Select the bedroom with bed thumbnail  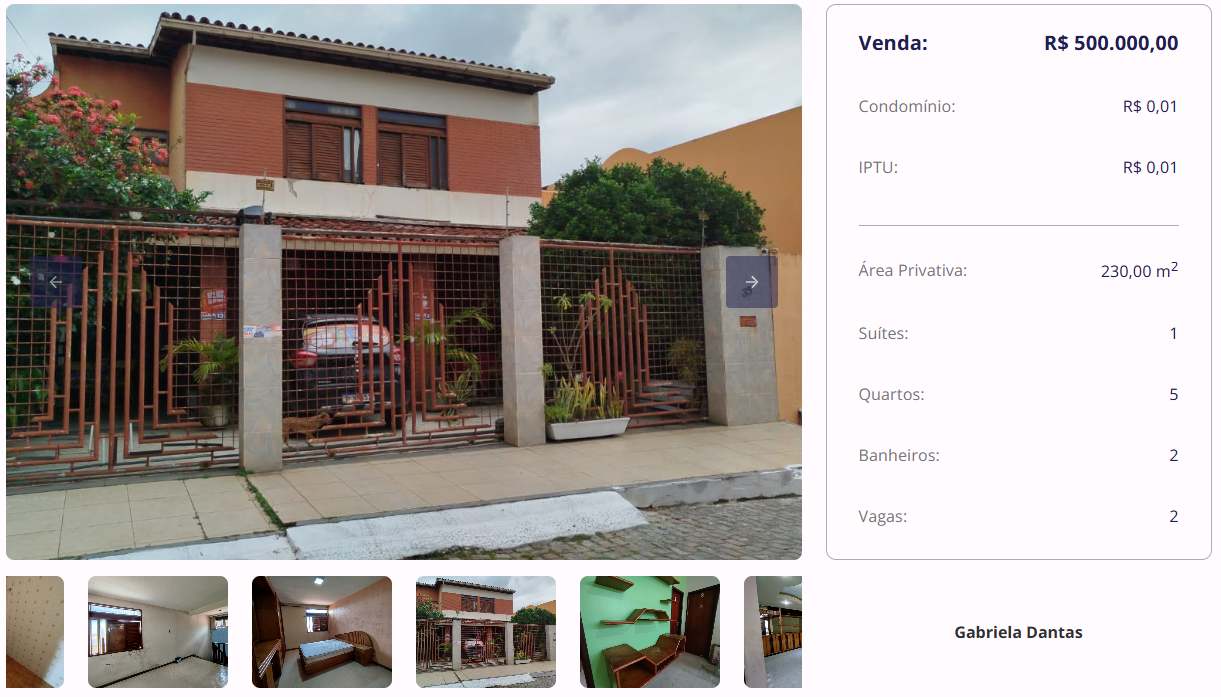click(322, 632)
